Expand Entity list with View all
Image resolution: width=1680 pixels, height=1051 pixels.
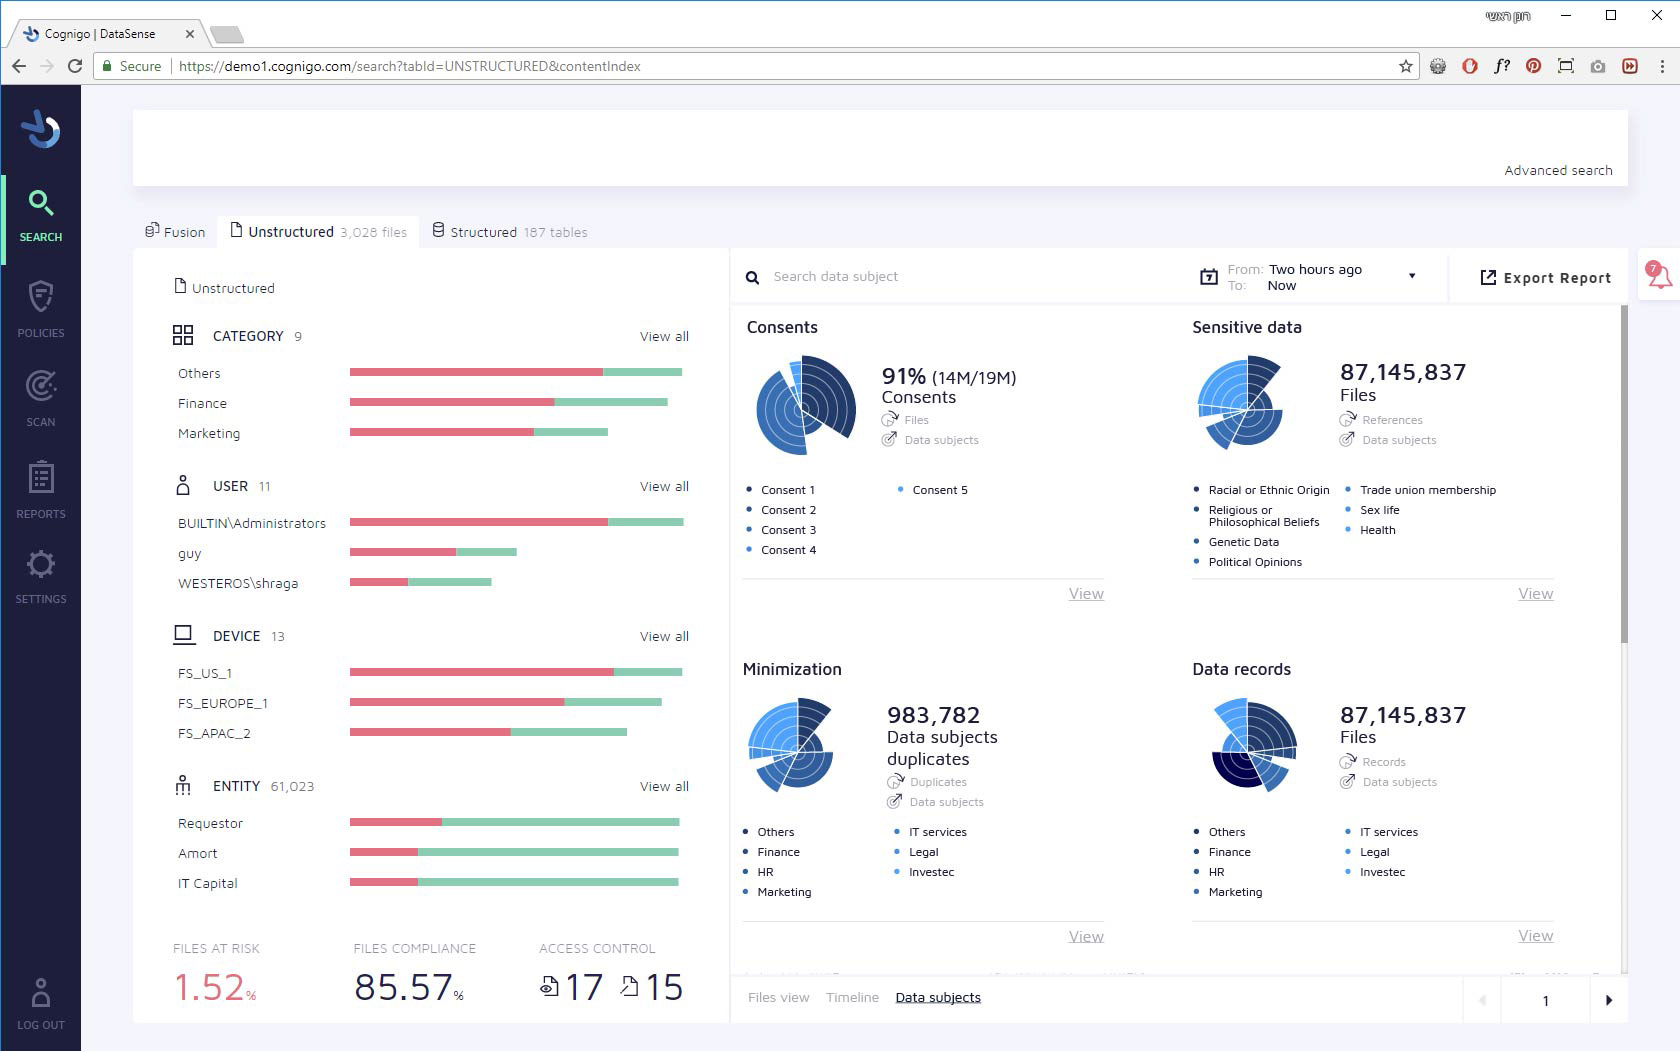click(x=664, y=787)
